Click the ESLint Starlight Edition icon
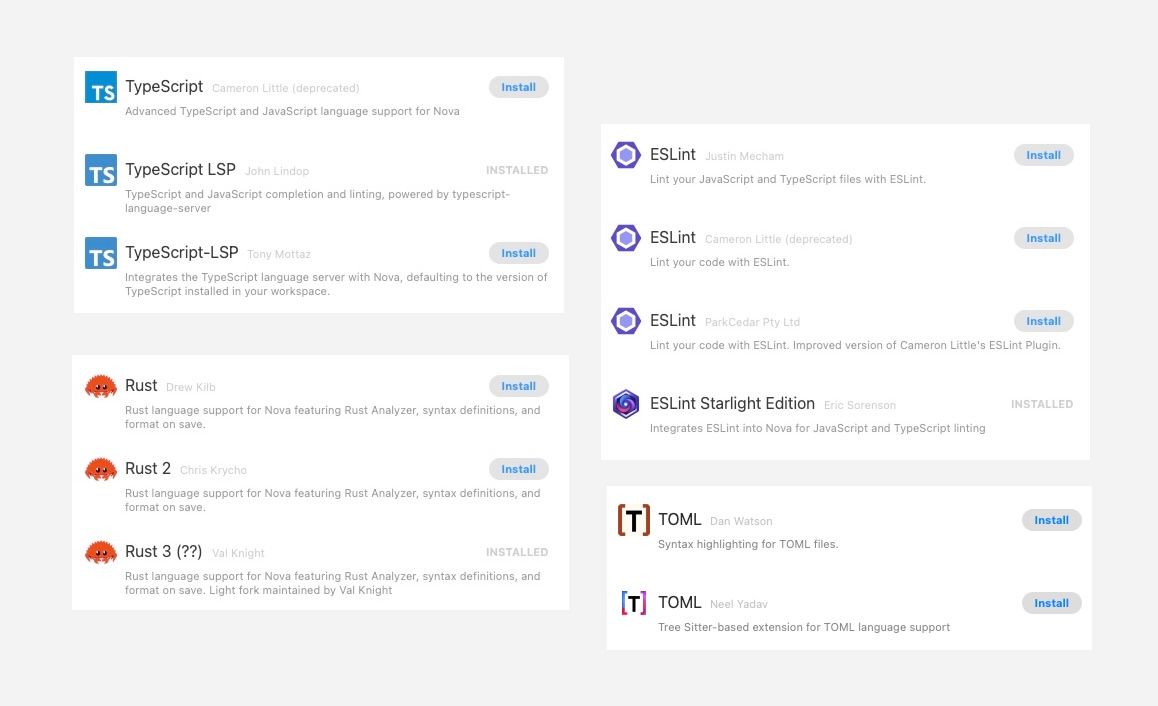1158x706 pixels. (626, 405)
